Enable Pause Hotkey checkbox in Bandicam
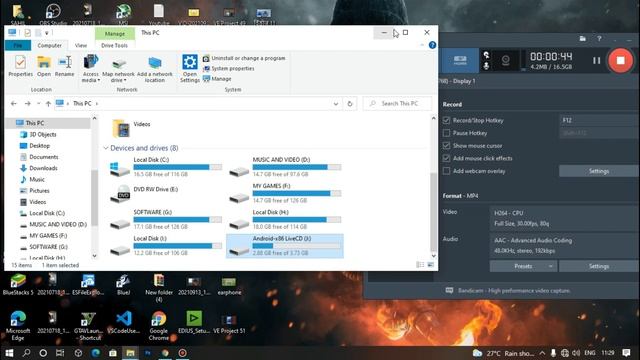The width and height of the screenshot is (640, 360). (446, 133)
